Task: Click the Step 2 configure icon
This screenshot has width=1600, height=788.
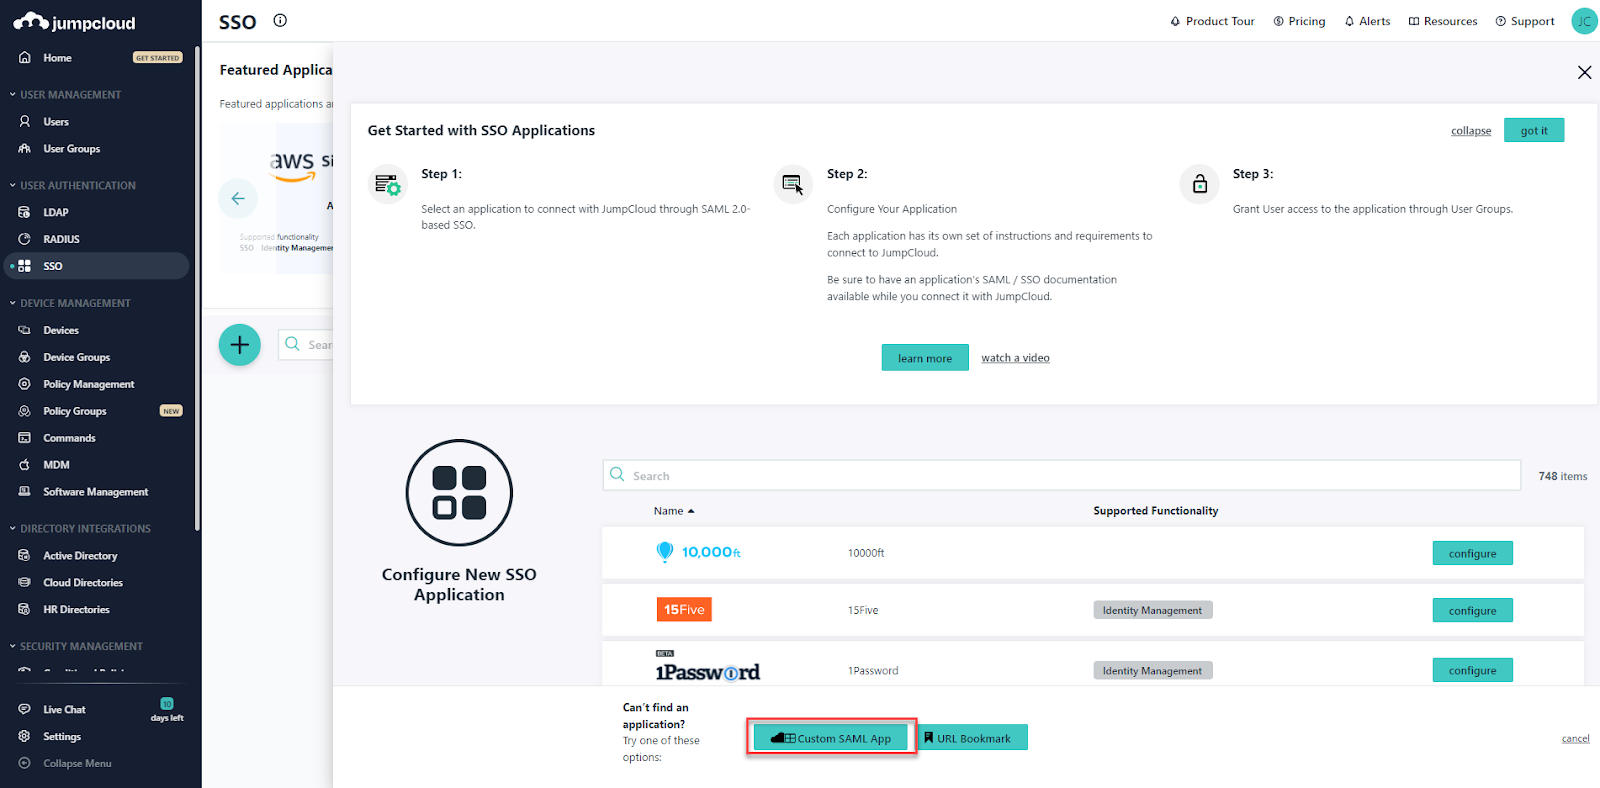Action: pos(793,184)
